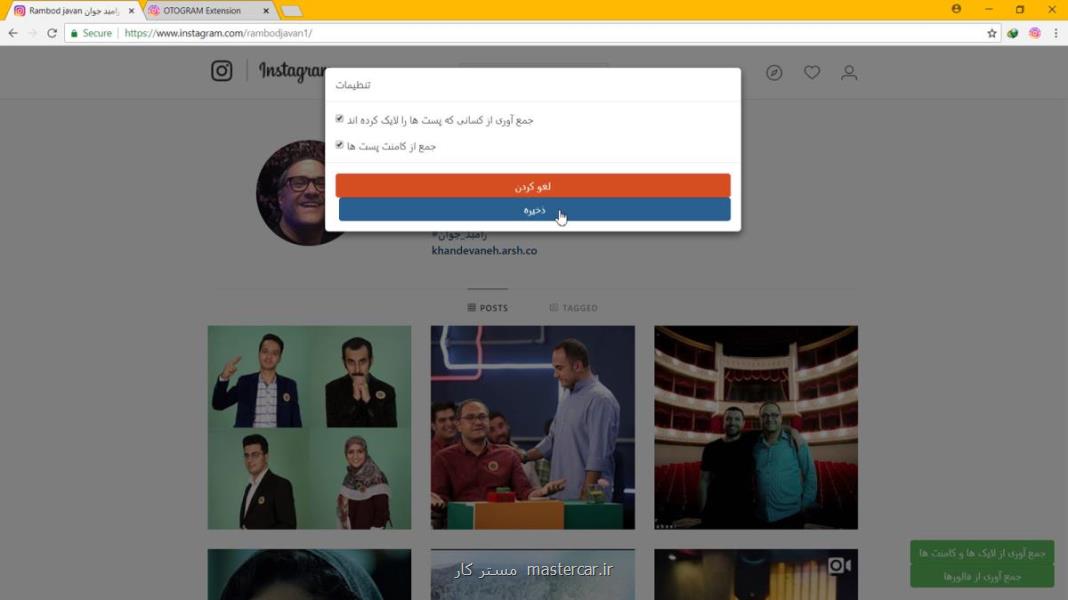Minimize the Chrome window
Image resolution: width=1068 pixels, height=600 pixels.
click(x=988, y=10)
